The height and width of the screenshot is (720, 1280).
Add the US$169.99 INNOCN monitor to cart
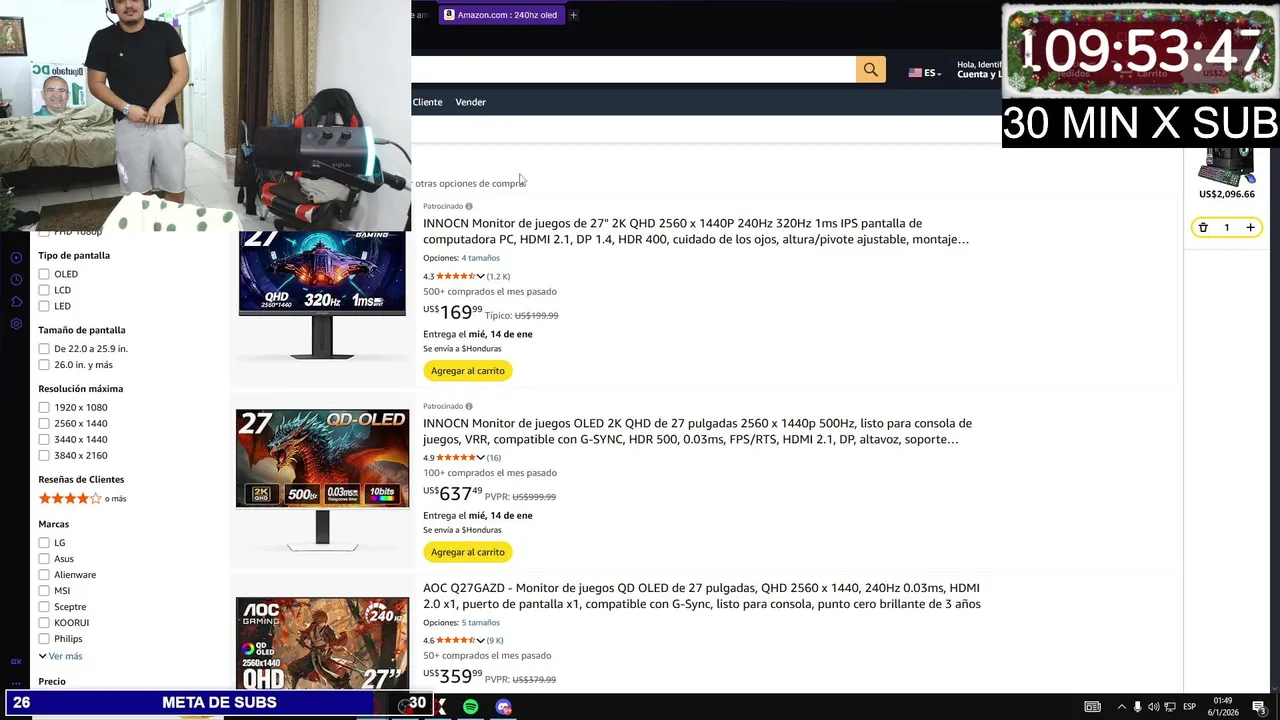point(468,371)
